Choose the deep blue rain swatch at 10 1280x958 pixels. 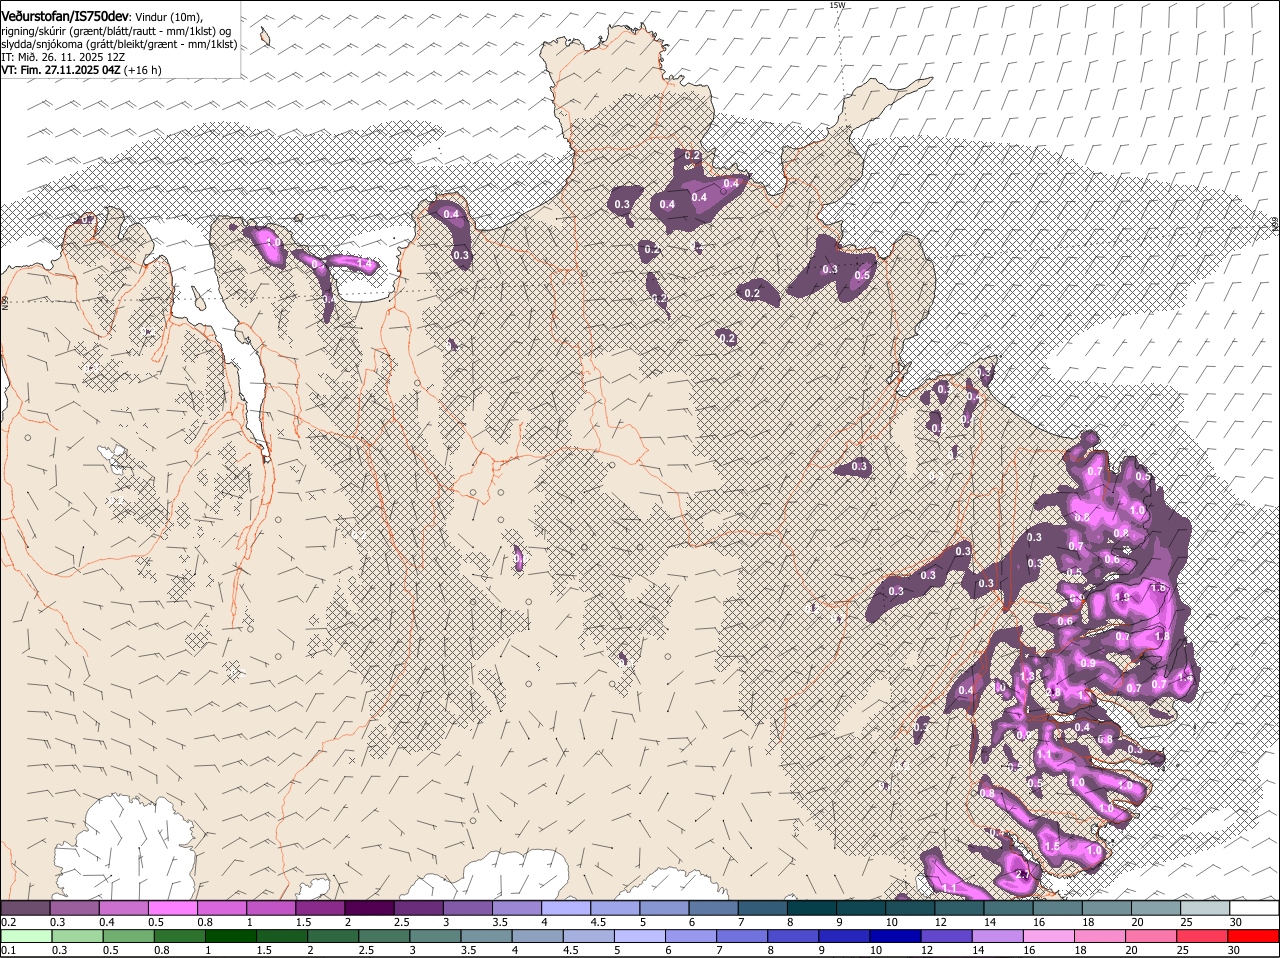(895, 936)
